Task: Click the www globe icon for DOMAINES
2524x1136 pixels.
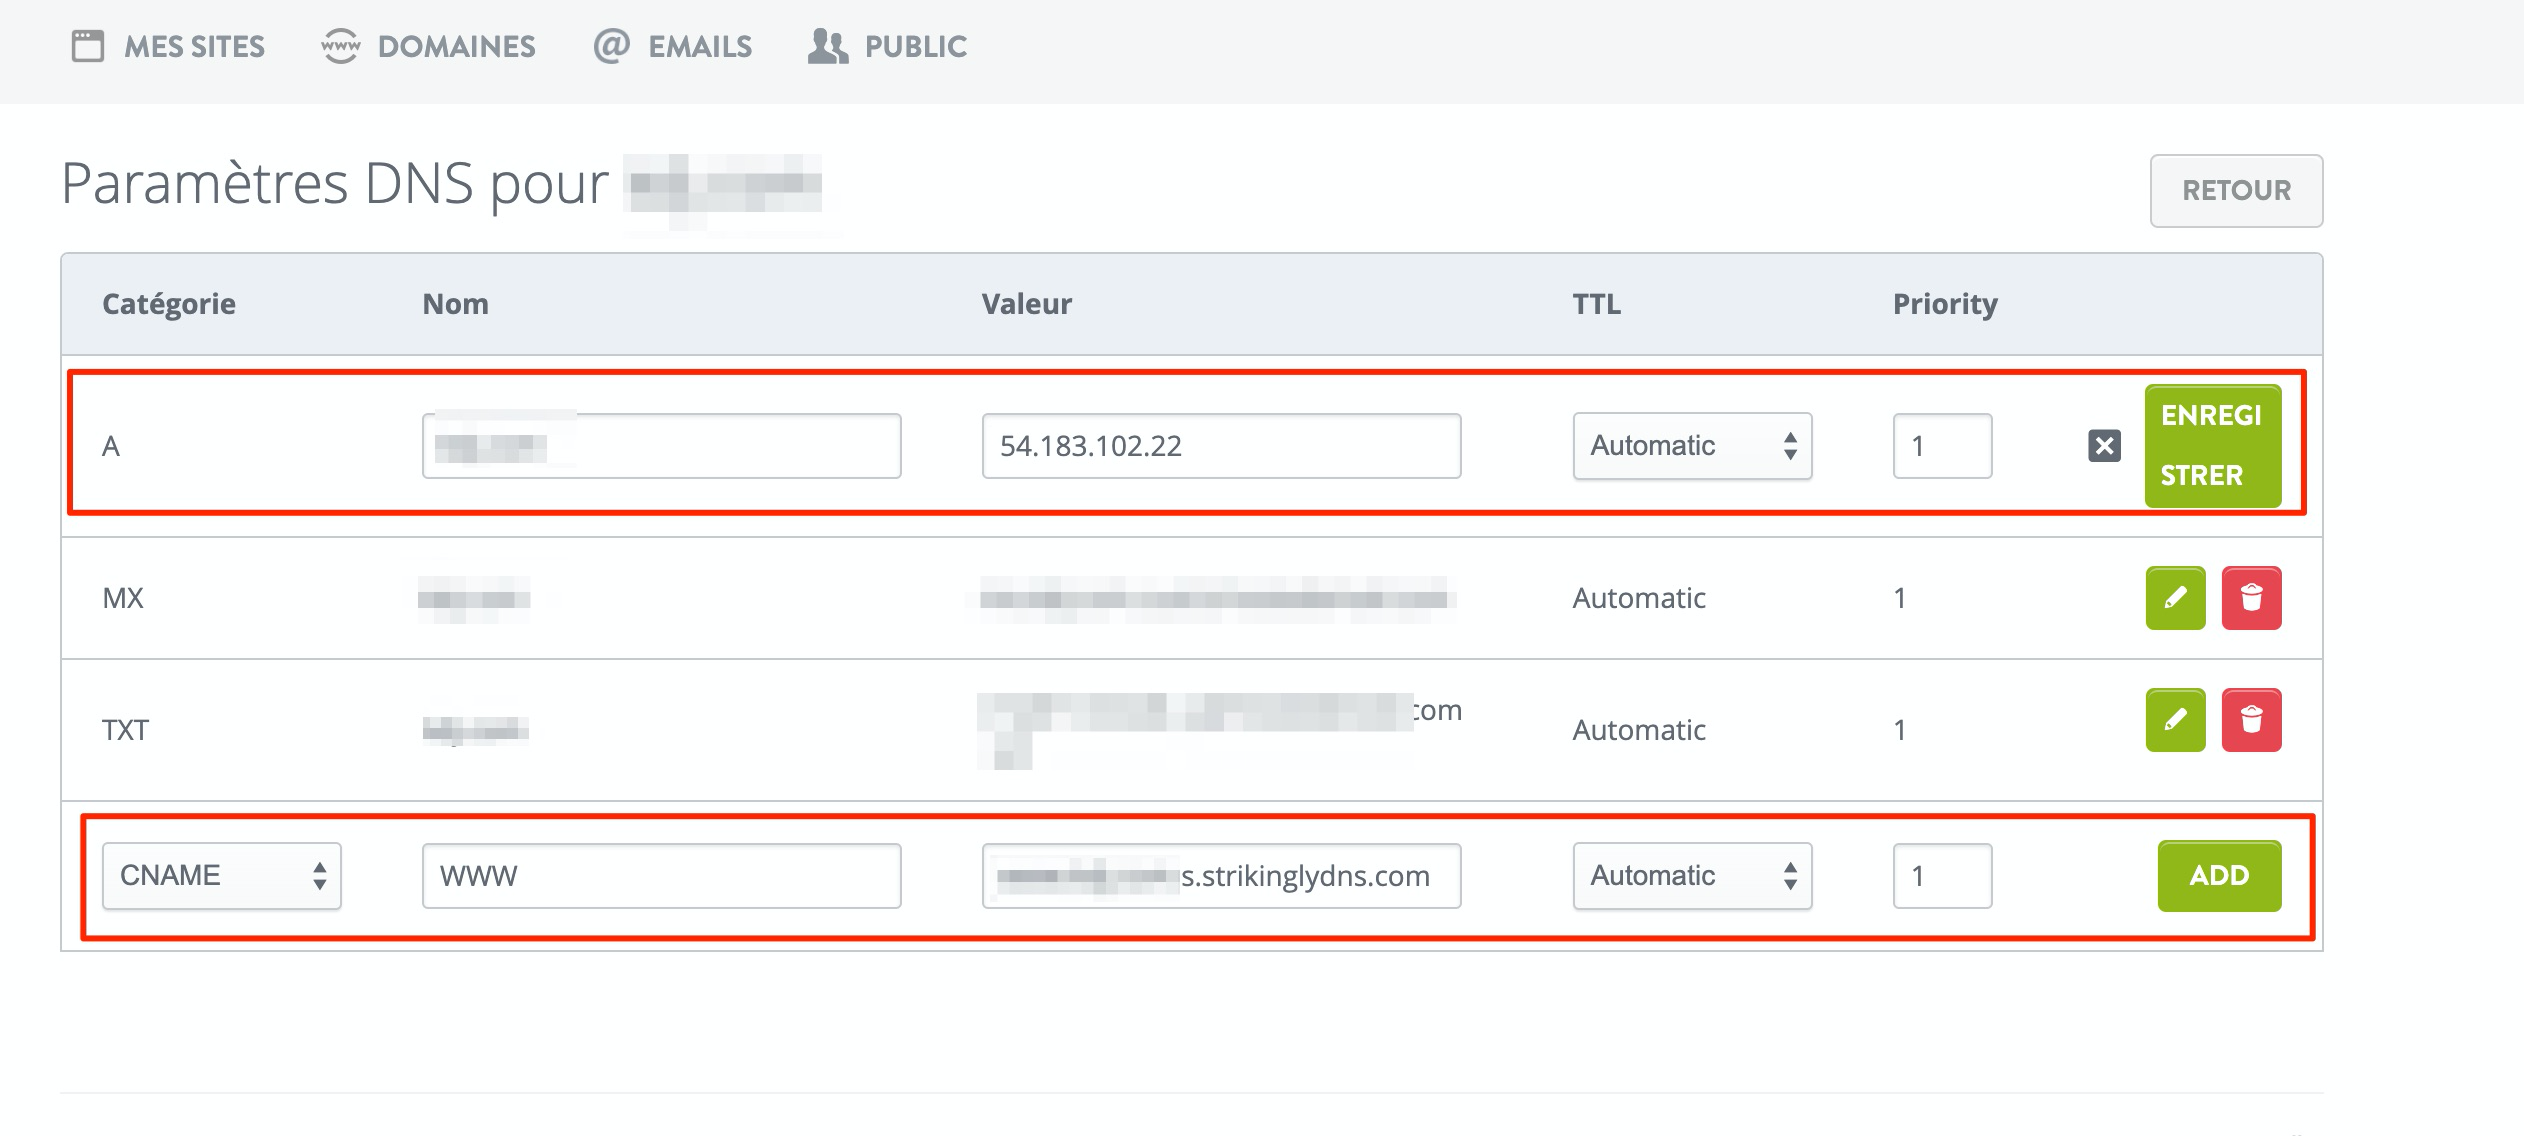Action: pyautogui.click(x=340, y=46)
